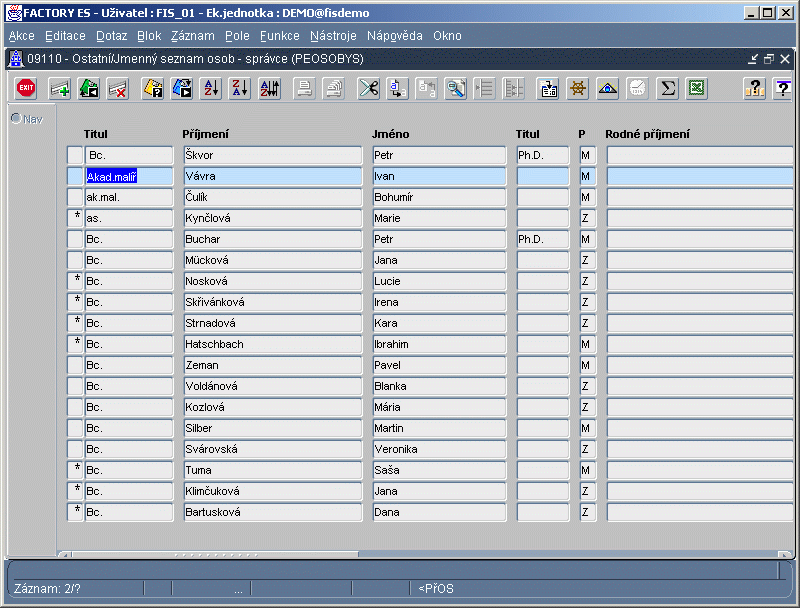Click the Jméno field containing Bohumír
Image resolution: width=800 pixels, height=608 pixels.
pos(439,197)
